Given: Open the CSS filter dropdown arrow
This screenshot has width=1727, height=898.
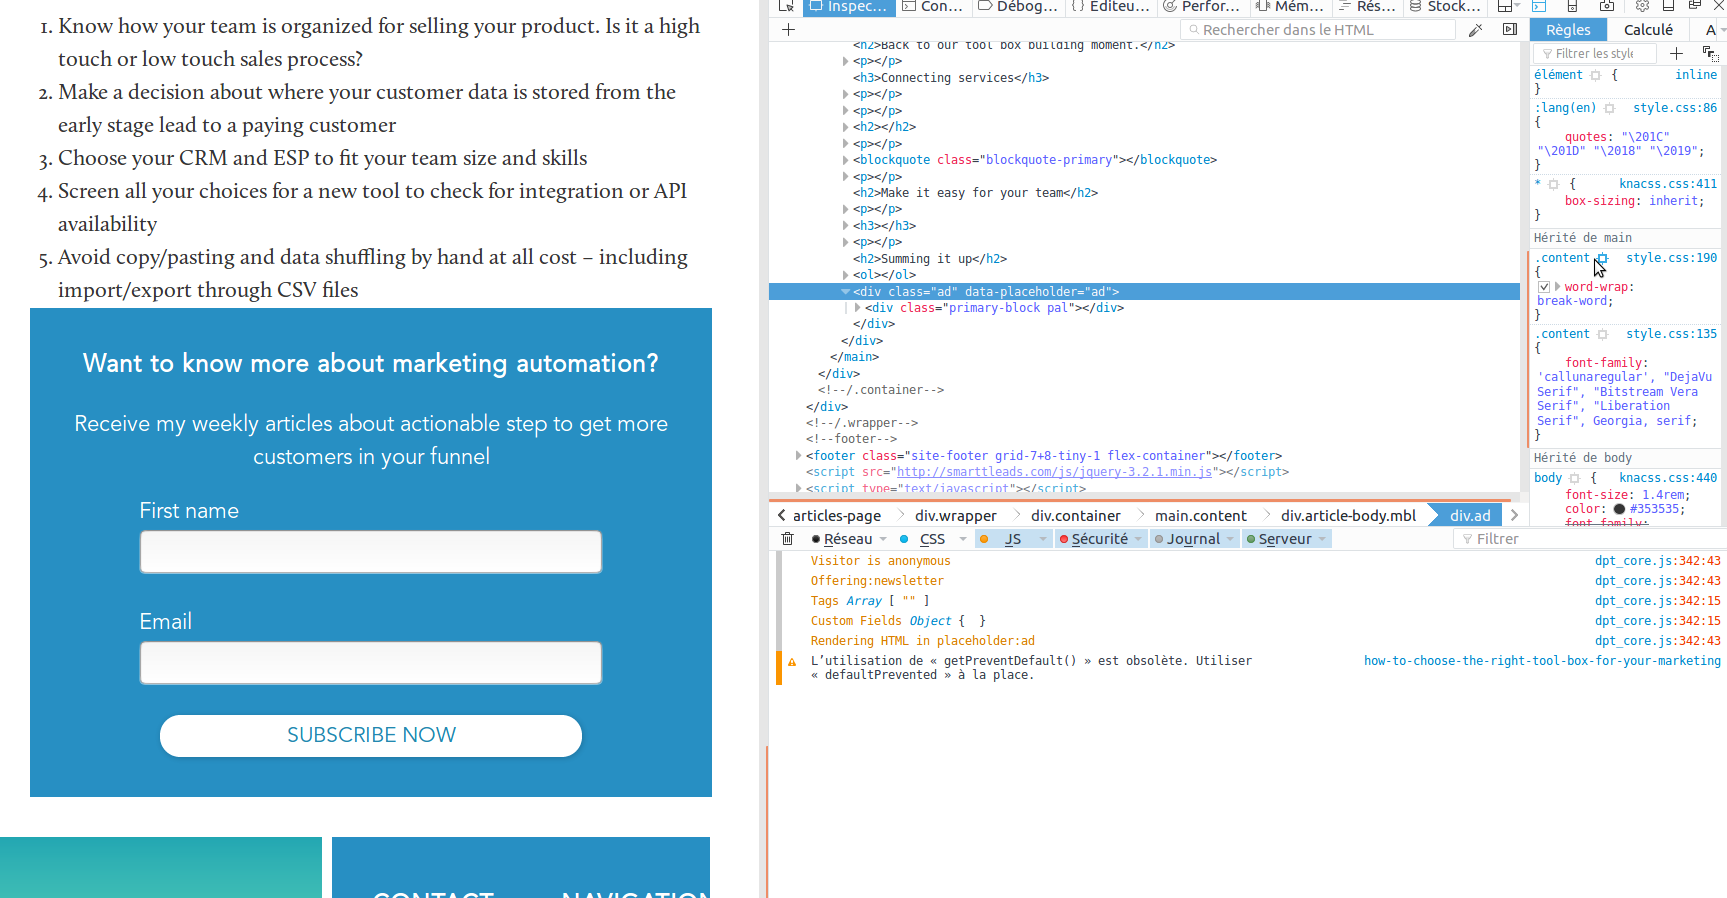Looking at the screenshot, I should 963,539.
